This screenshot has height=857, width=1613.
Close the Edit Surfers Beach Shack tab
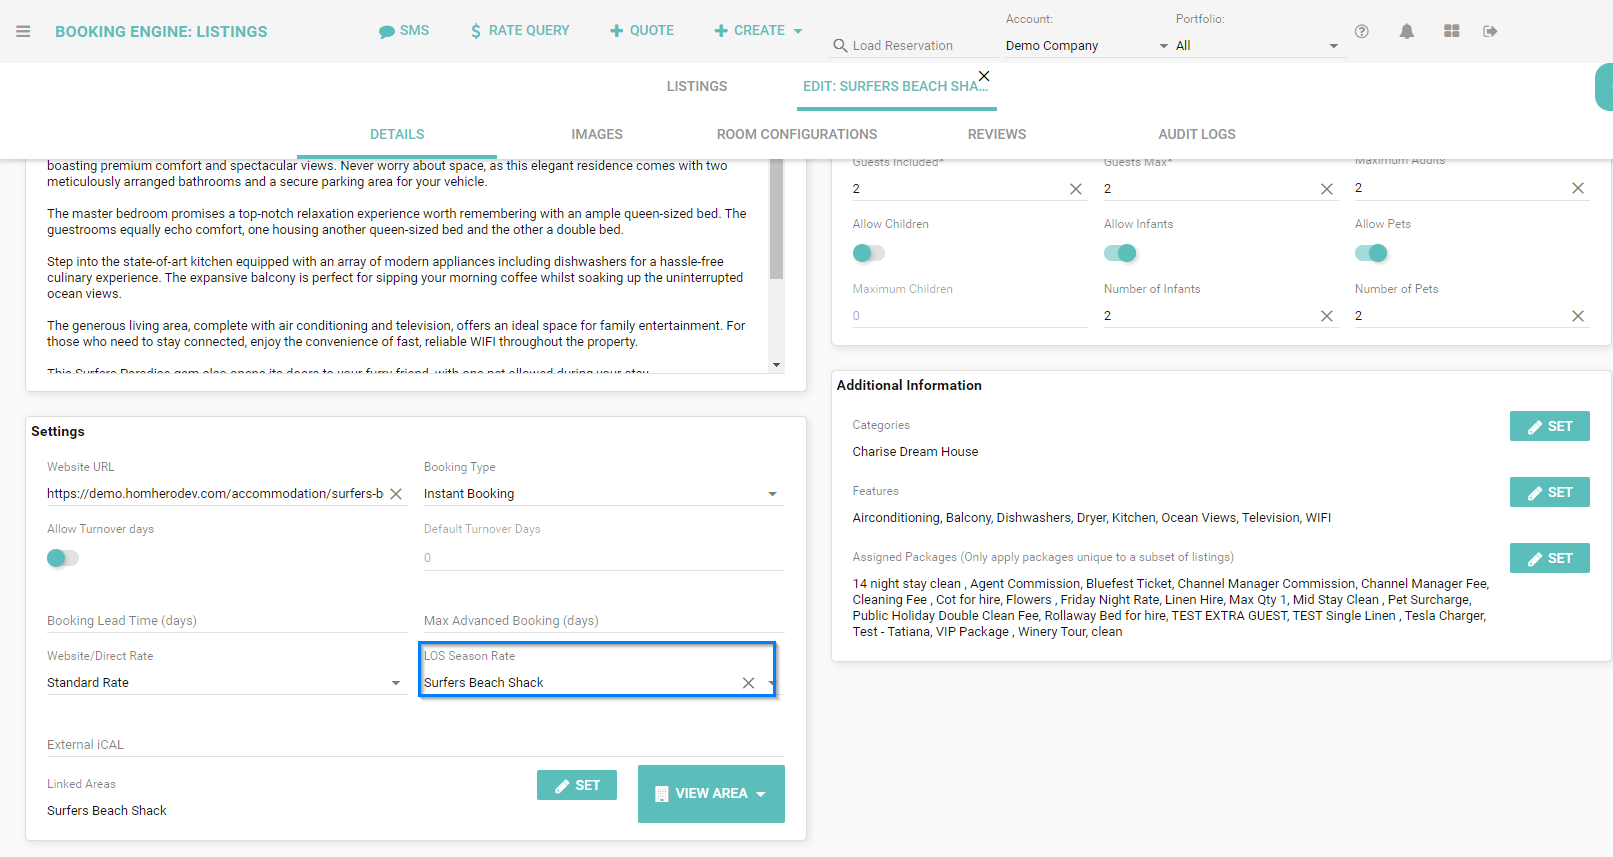click(x=984, y=76)
